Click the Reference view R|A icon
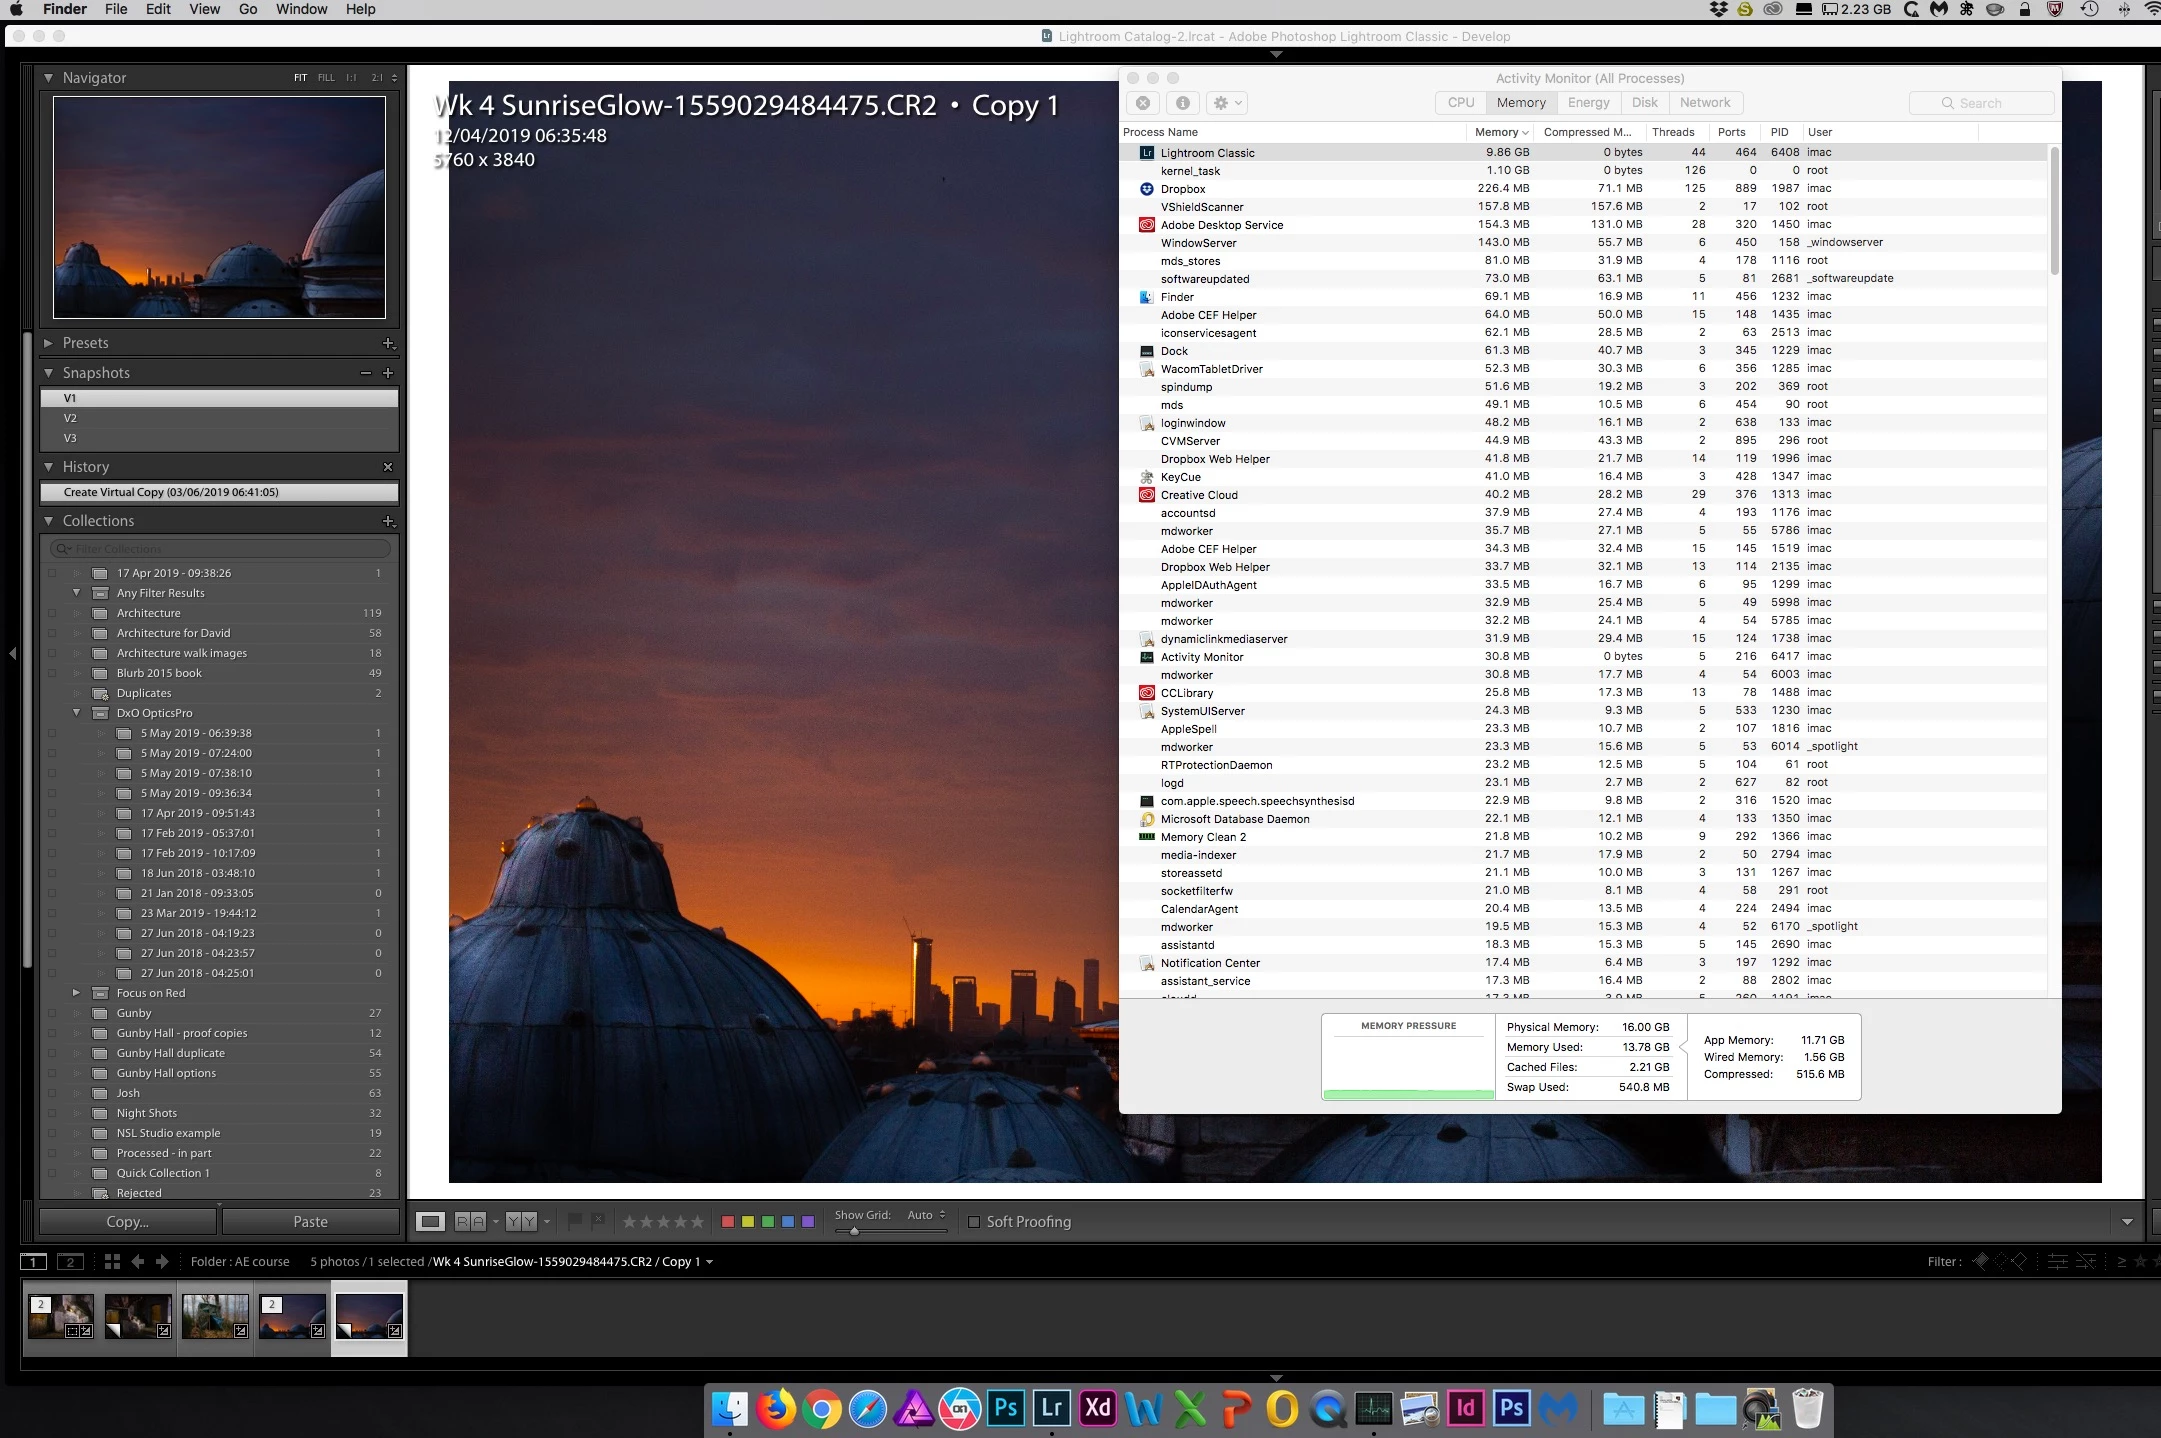Image resolution: width=2161 pixels, height=1438 pixels. (x=470, y=1221)
